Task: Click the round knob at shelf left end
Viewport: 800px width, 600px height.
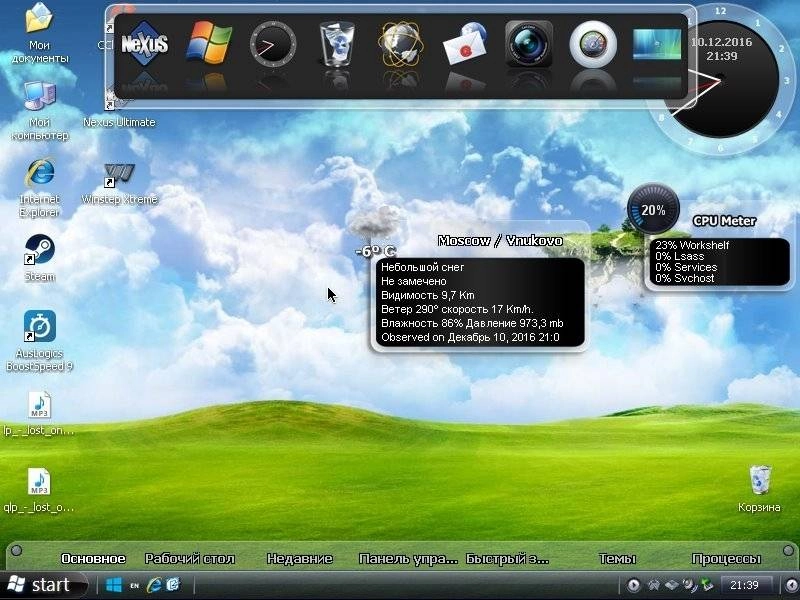Action: [16, 551]
